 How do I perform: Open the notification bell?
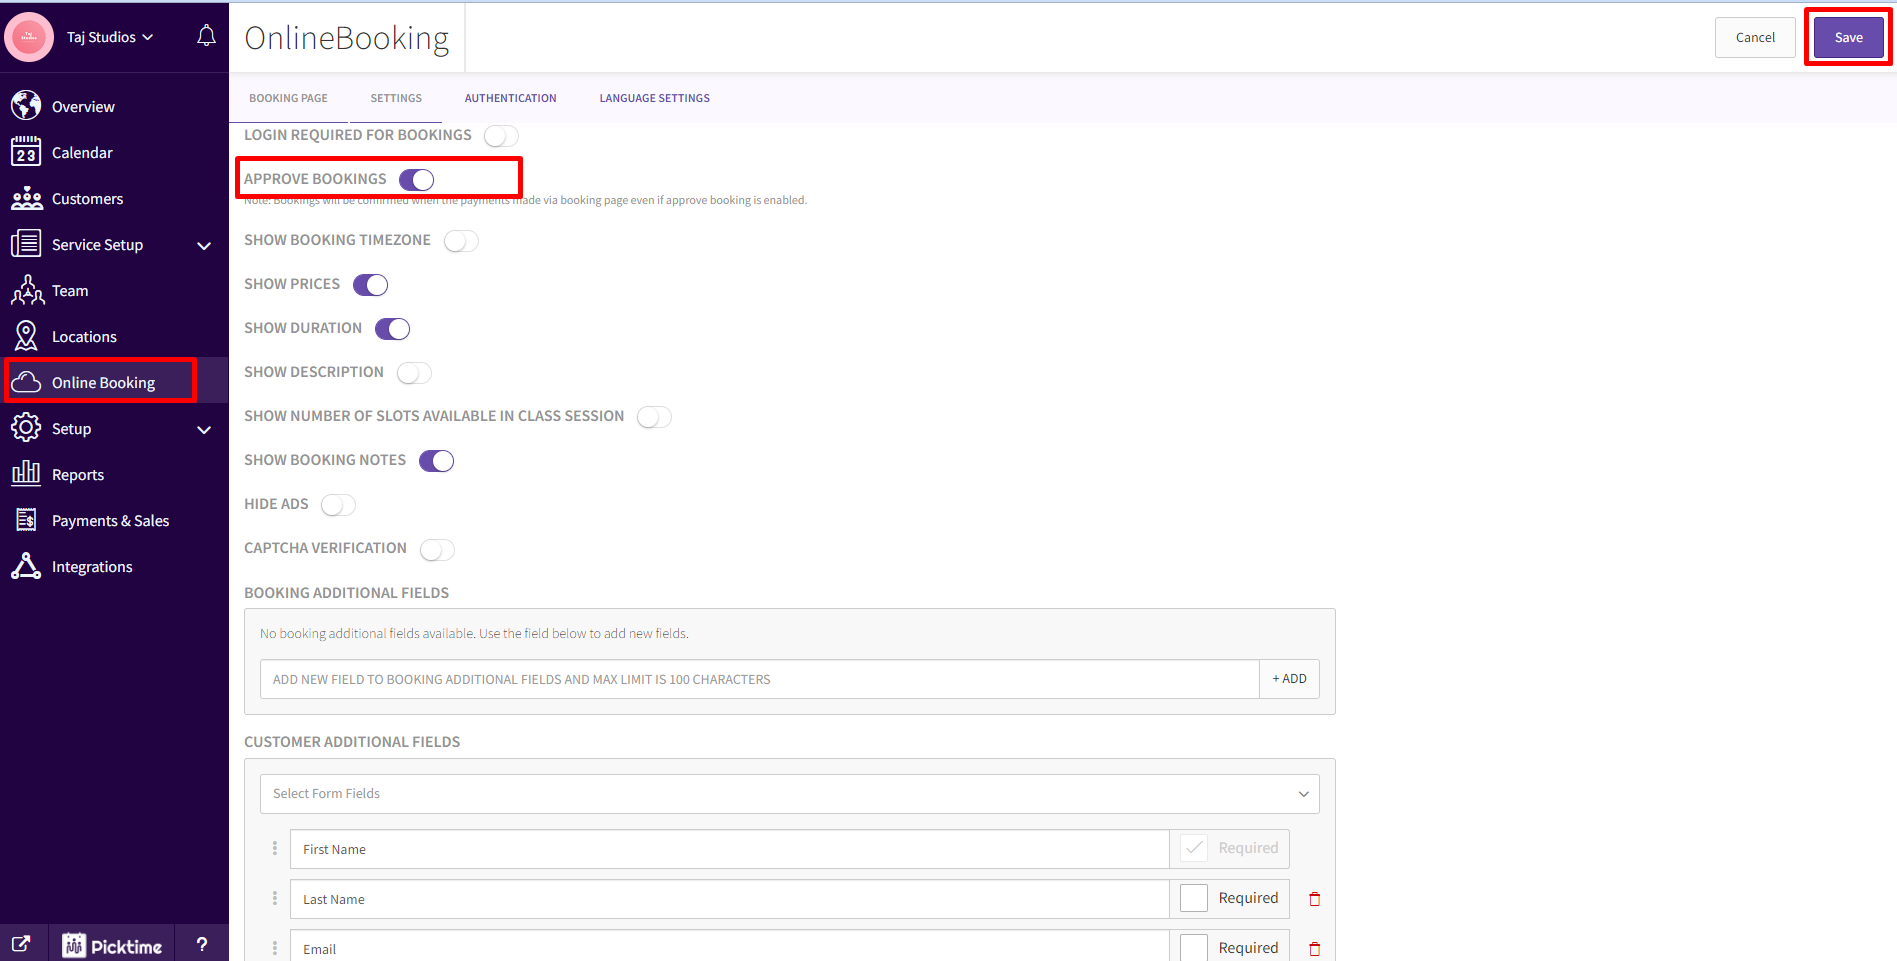(206, 34)
